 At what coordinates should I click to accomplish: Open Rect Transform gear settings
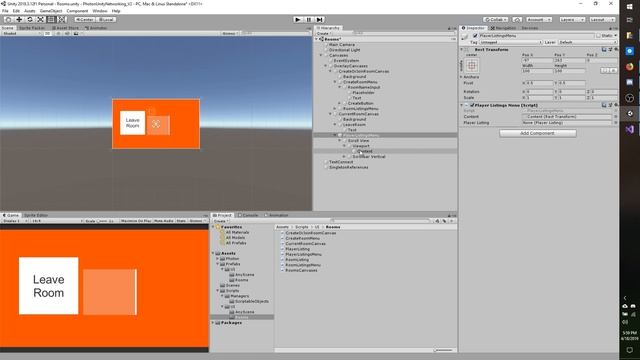(616, 49)
